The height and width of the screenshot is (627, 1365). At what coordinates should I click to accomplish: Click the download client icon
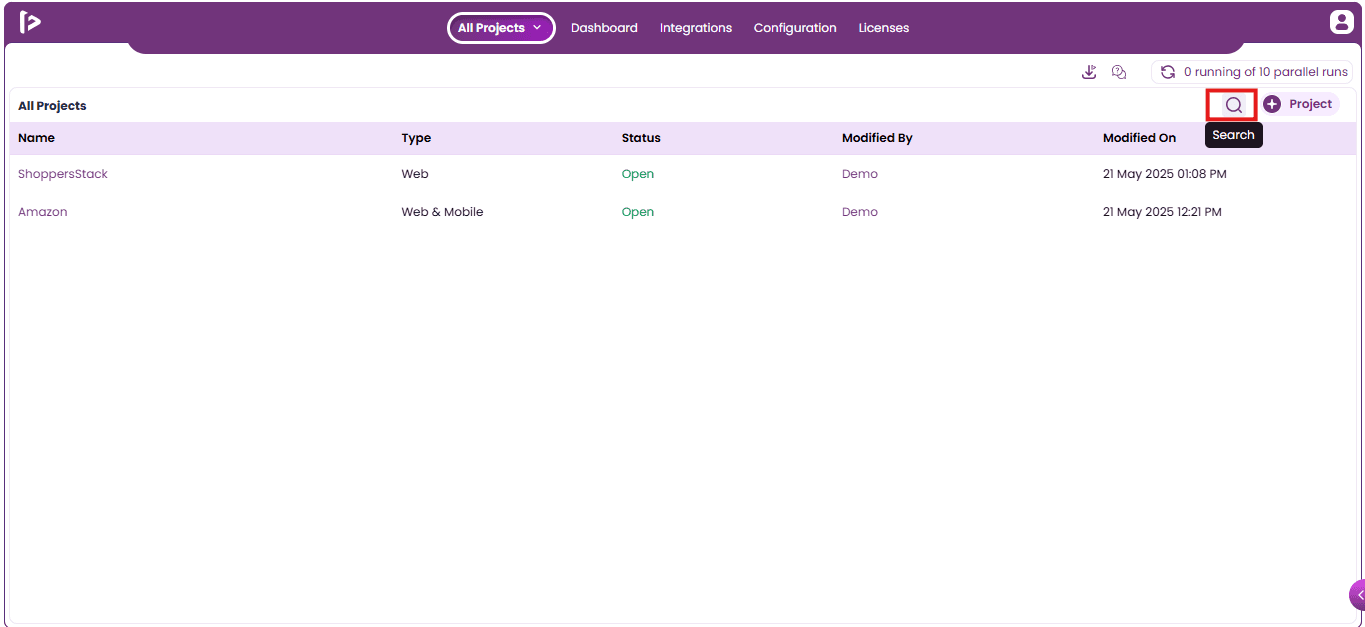(x=1090, y=72)
